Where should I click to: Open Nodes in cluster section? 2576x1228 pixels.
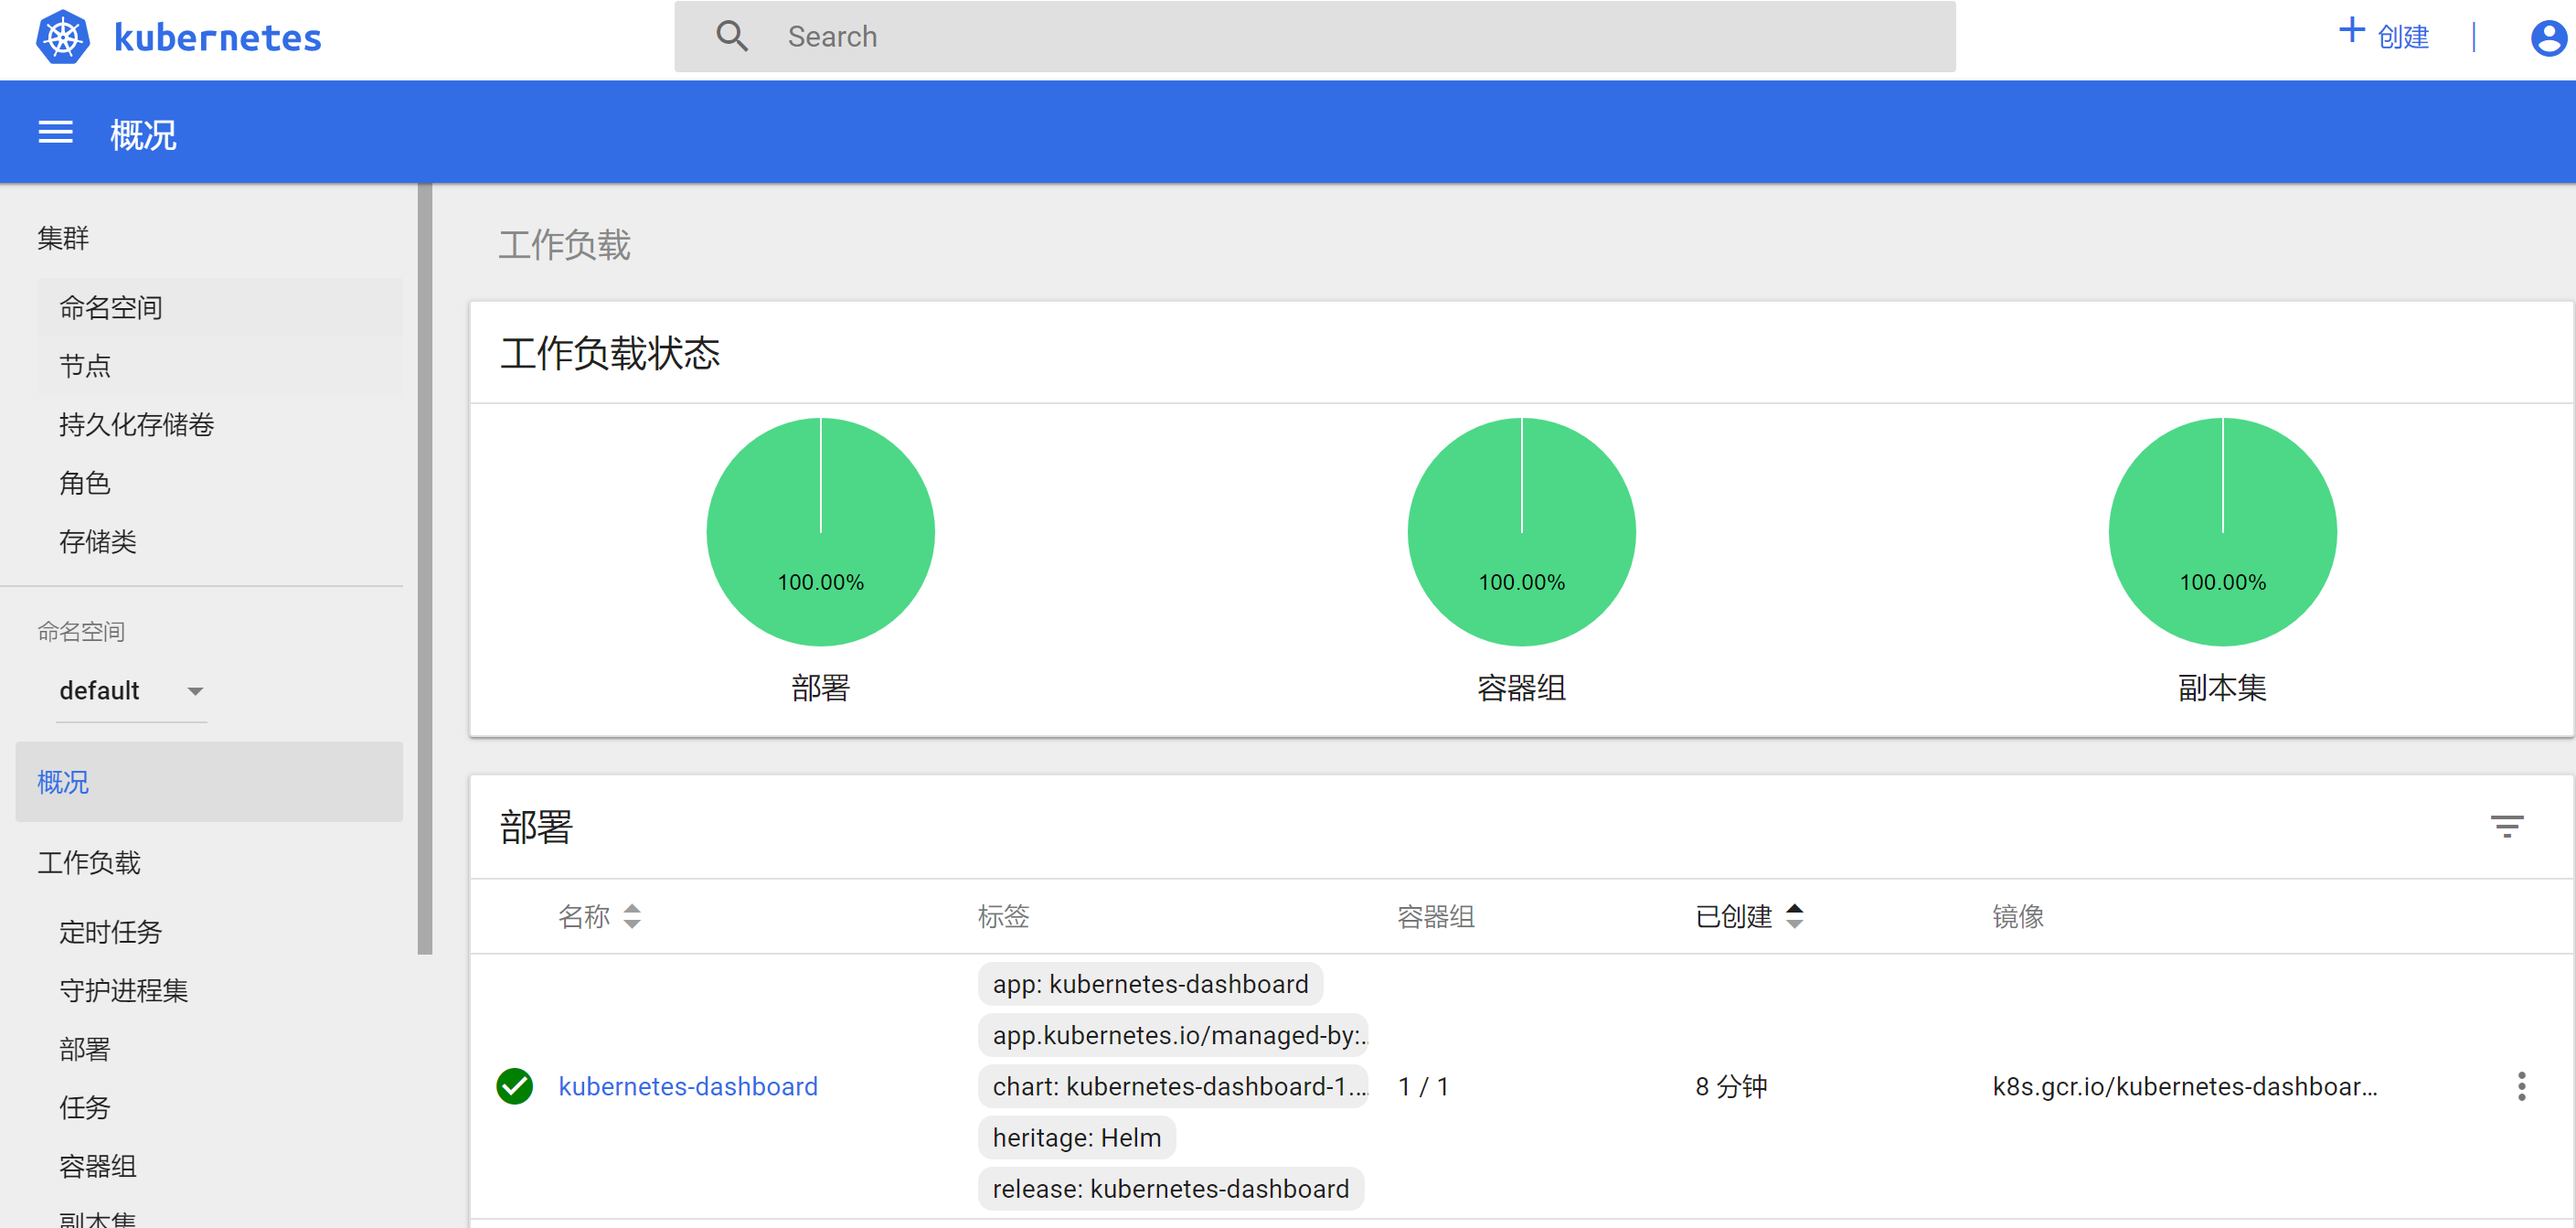click(x=85, y=366)
